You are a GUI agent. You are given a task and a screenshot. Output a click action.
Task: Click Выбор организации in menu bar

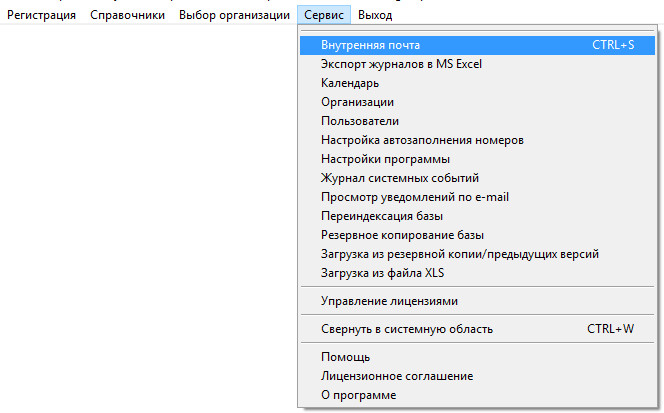(234, 16)
